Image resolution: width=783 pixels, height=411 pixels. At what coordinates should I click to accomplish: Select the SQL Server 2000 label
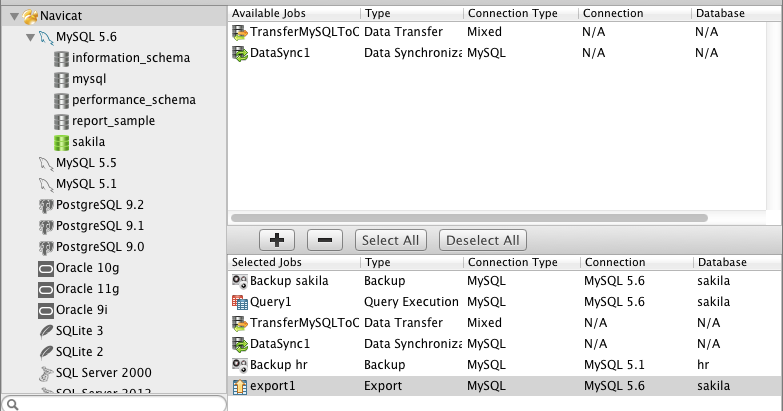point(104,373)
